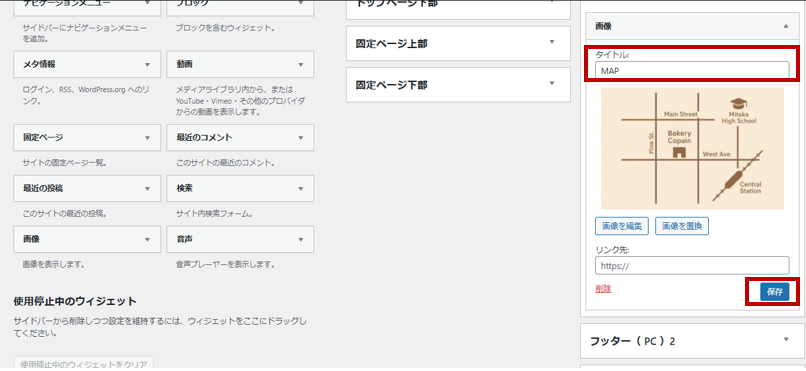Click the サイトの固定ページ一覧。 description
The height and width of the screenshot is (371, 806).
pyautogui.click(x=65, y=163)
